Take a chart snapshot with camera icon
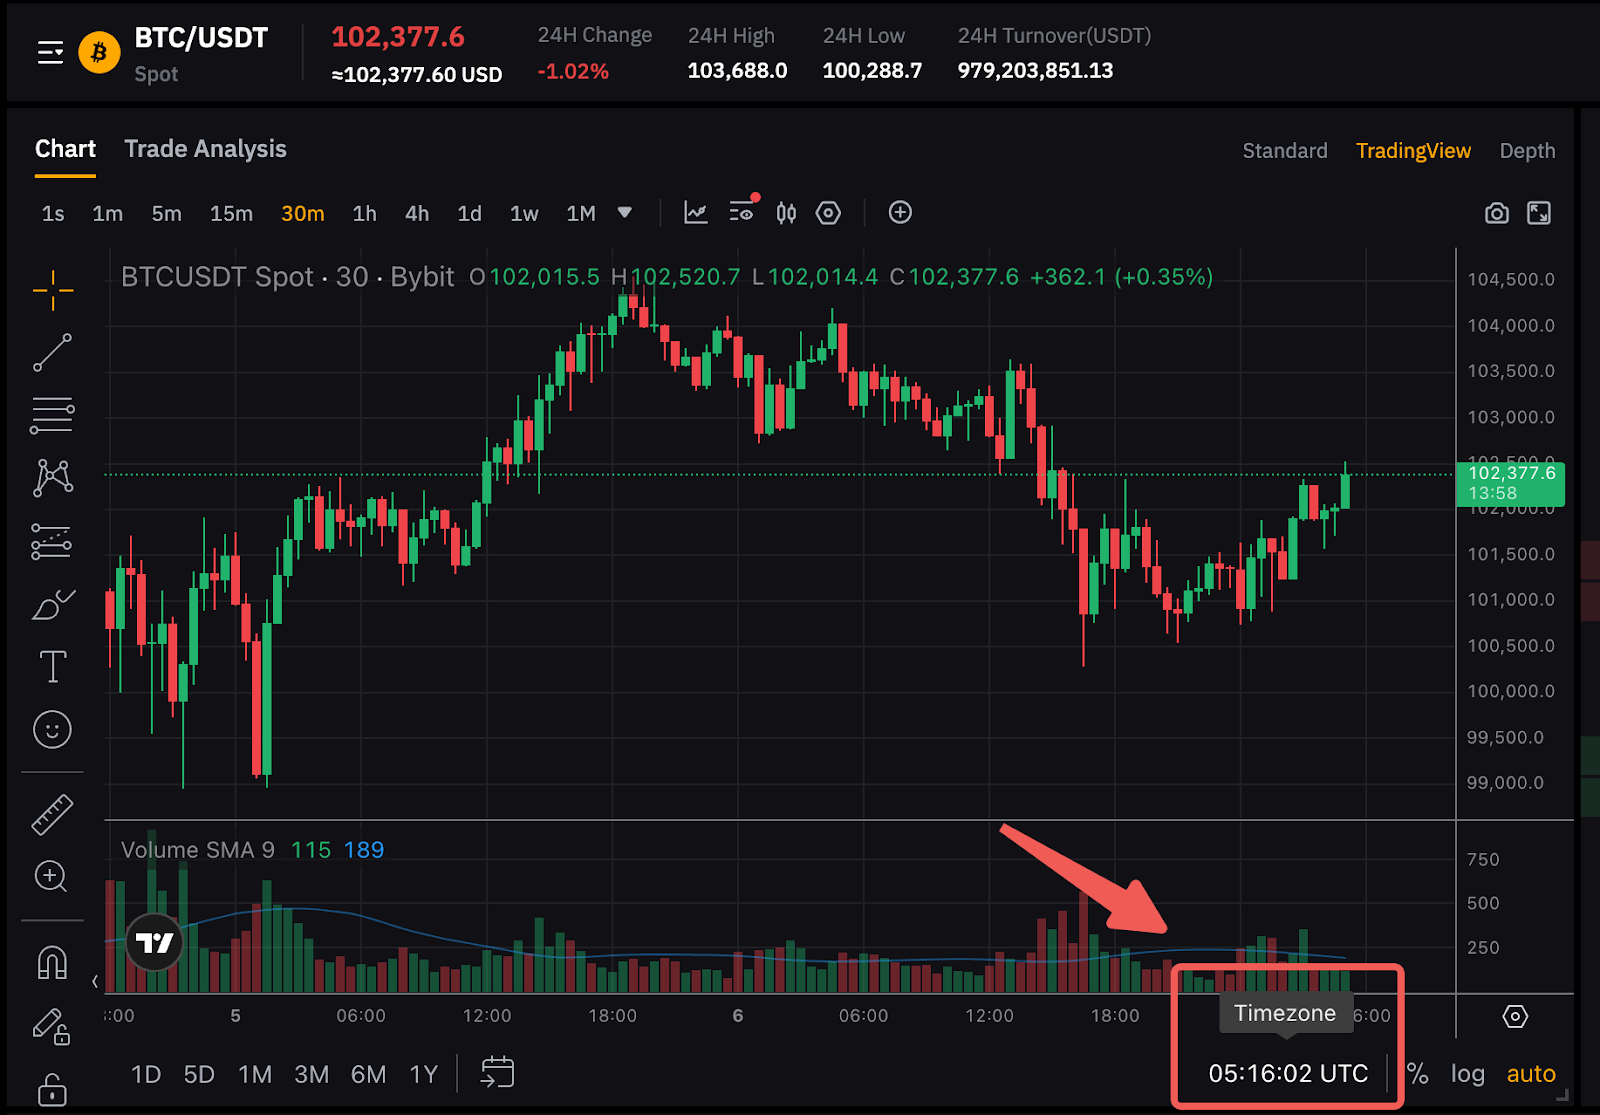Screen dimensions: 1600x1115 1496,213
